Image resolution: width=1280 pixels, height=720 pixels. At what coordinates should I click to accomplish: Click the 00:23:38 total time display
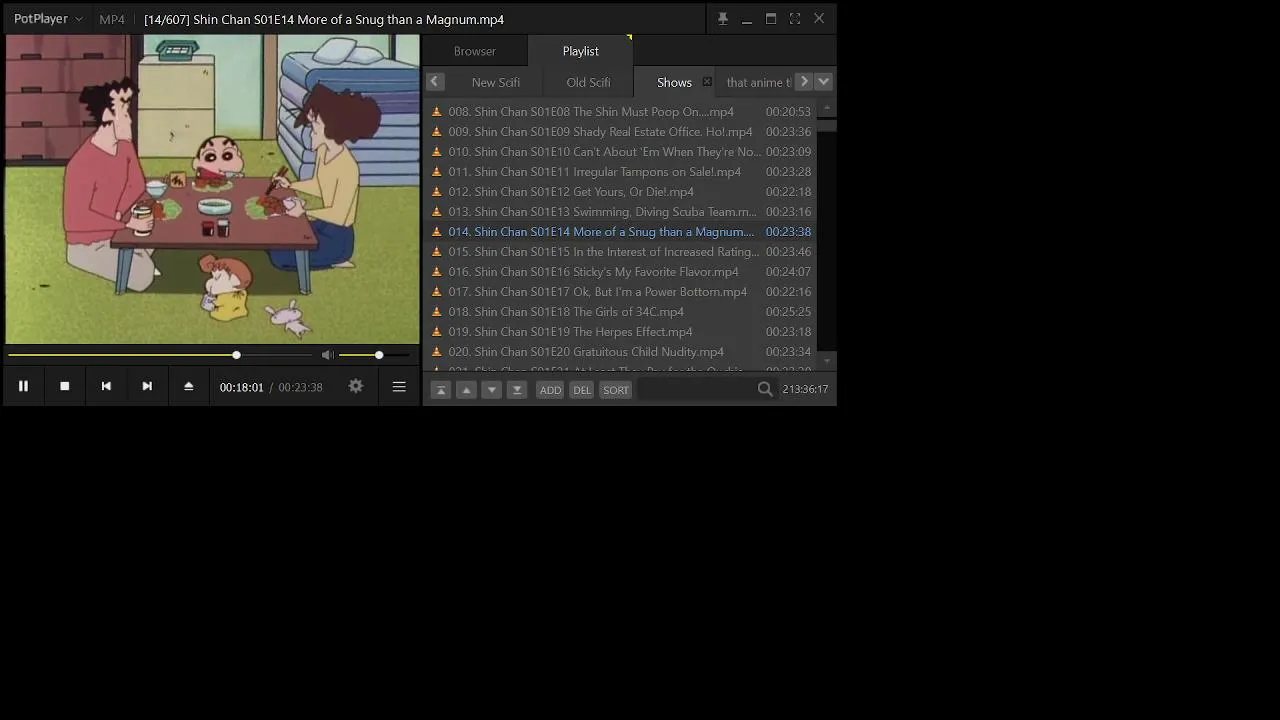point(300,387)
